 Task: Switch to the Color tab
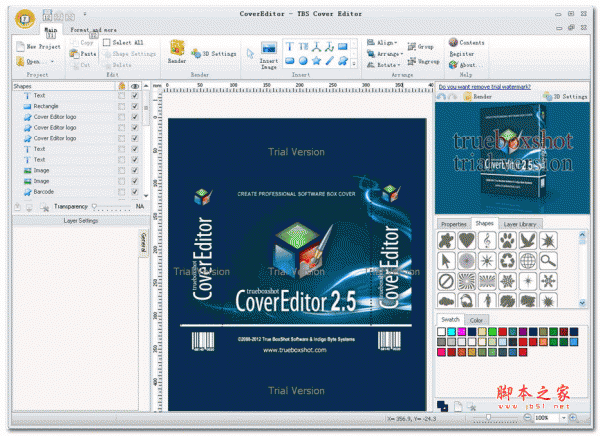click(476, 320)
